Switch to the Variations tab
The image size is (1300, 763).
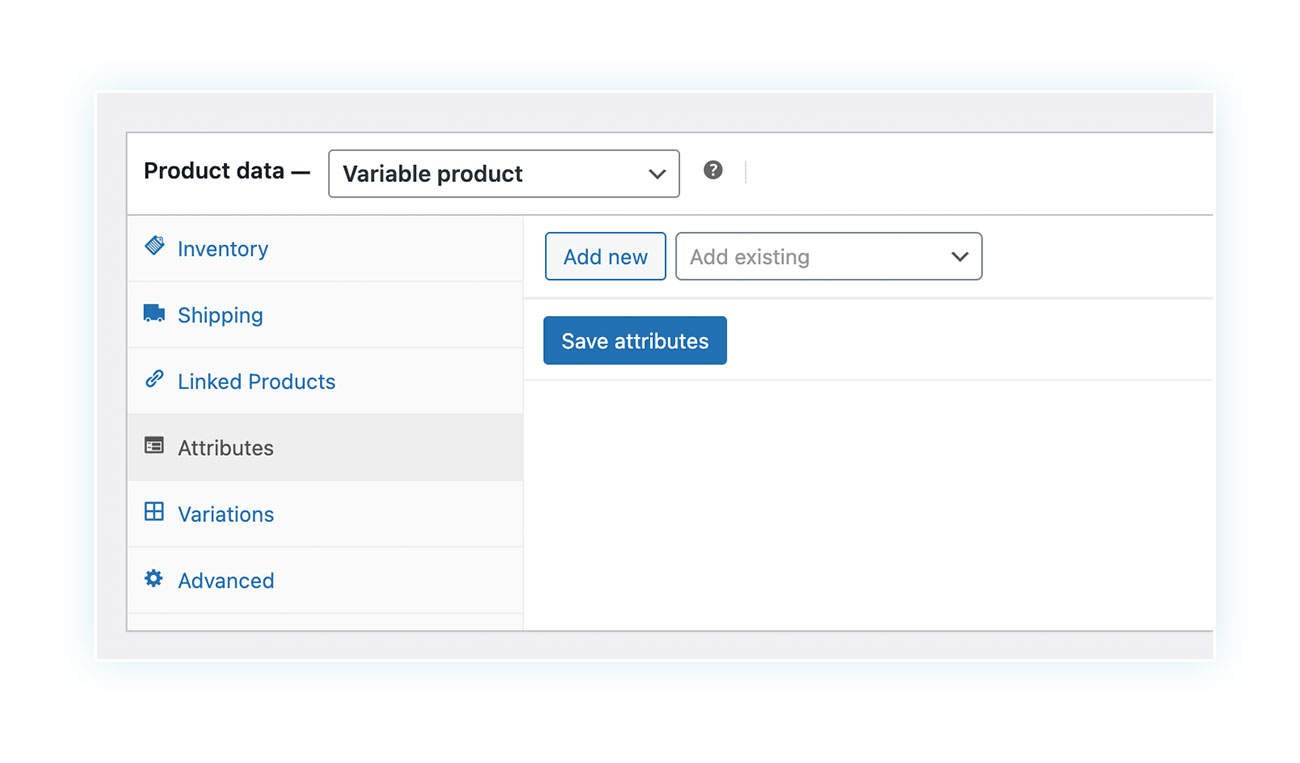click(x=325, y=514)
